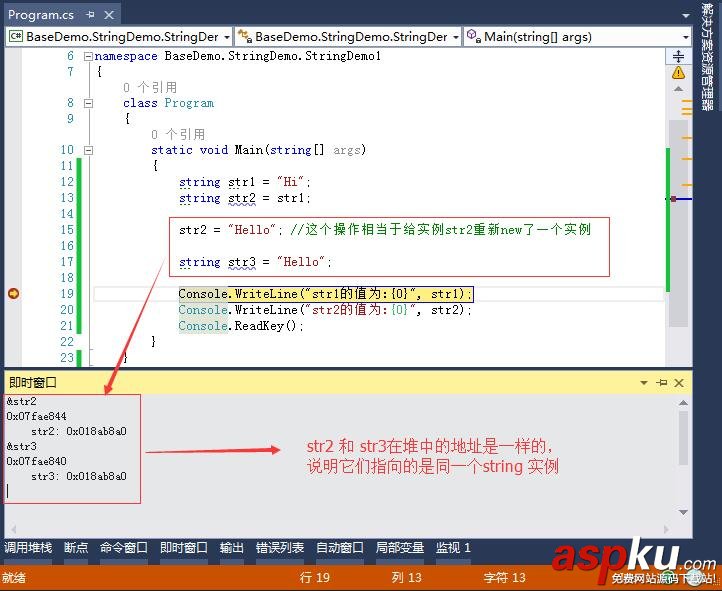Click Console.ReadKey() on line 21
The width and height of the screenshot is (722, 591).
[x=239, y=326]
